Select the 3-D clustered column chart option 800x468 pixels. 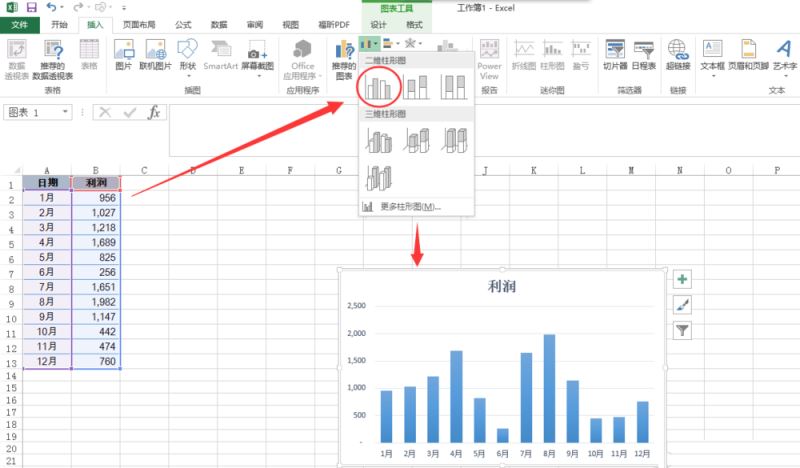click(379, 141)
